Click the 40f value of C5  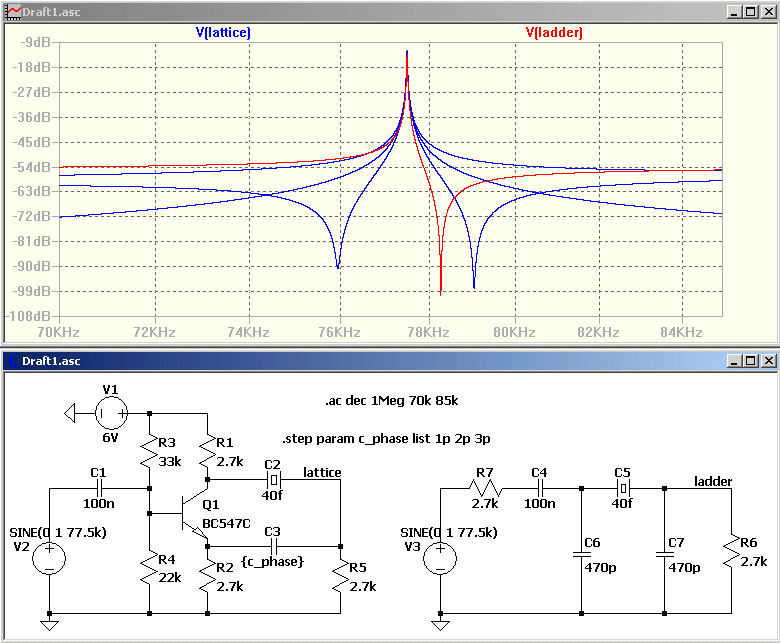coord(622,503)
